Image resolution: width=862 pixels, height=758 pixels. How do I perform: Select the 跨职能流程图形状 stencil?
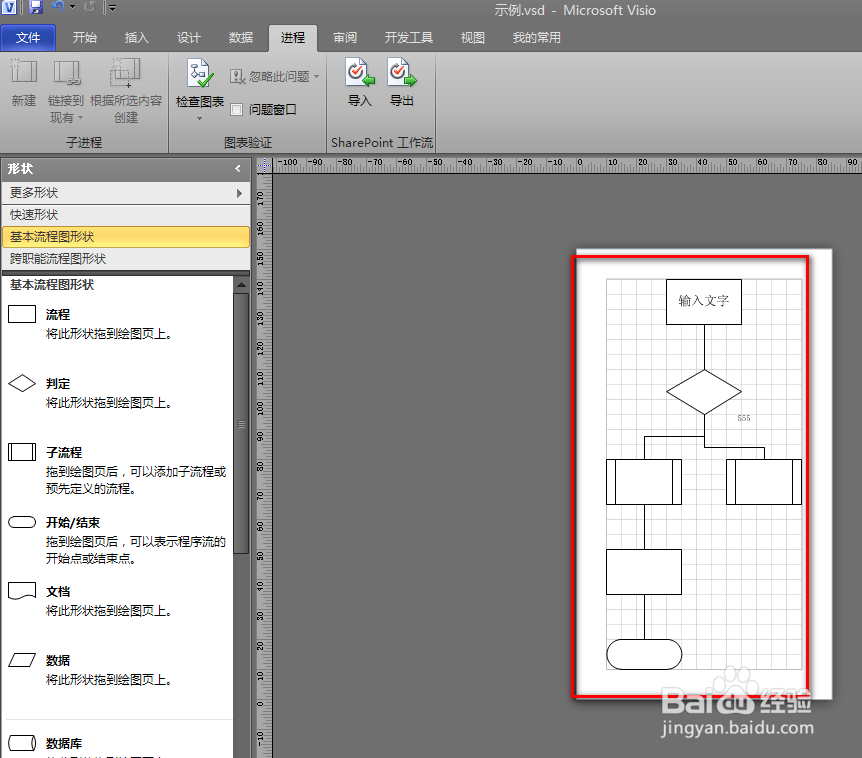(x=126, y=259)
